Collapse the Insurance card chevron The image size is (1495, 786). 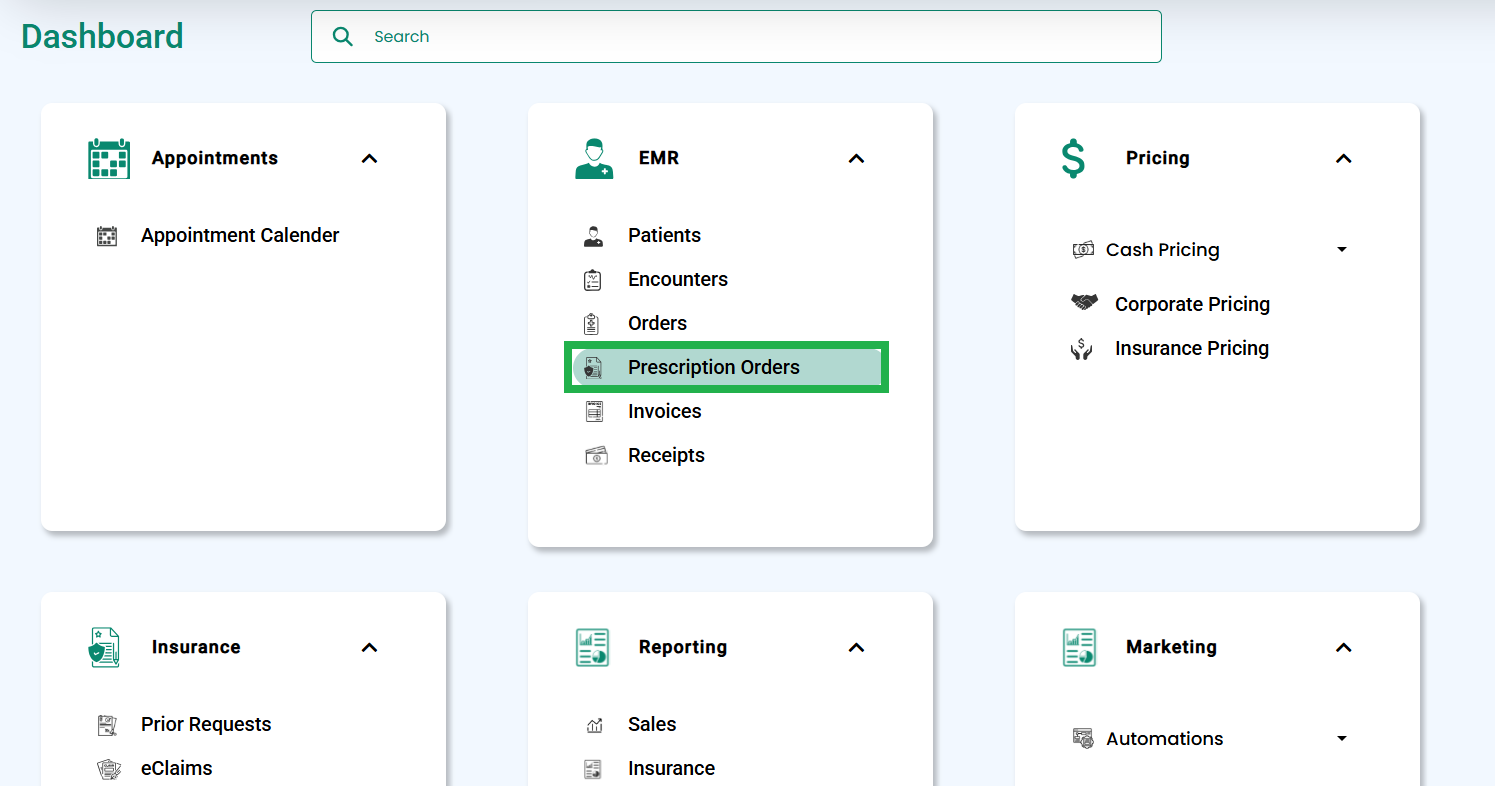370,647
